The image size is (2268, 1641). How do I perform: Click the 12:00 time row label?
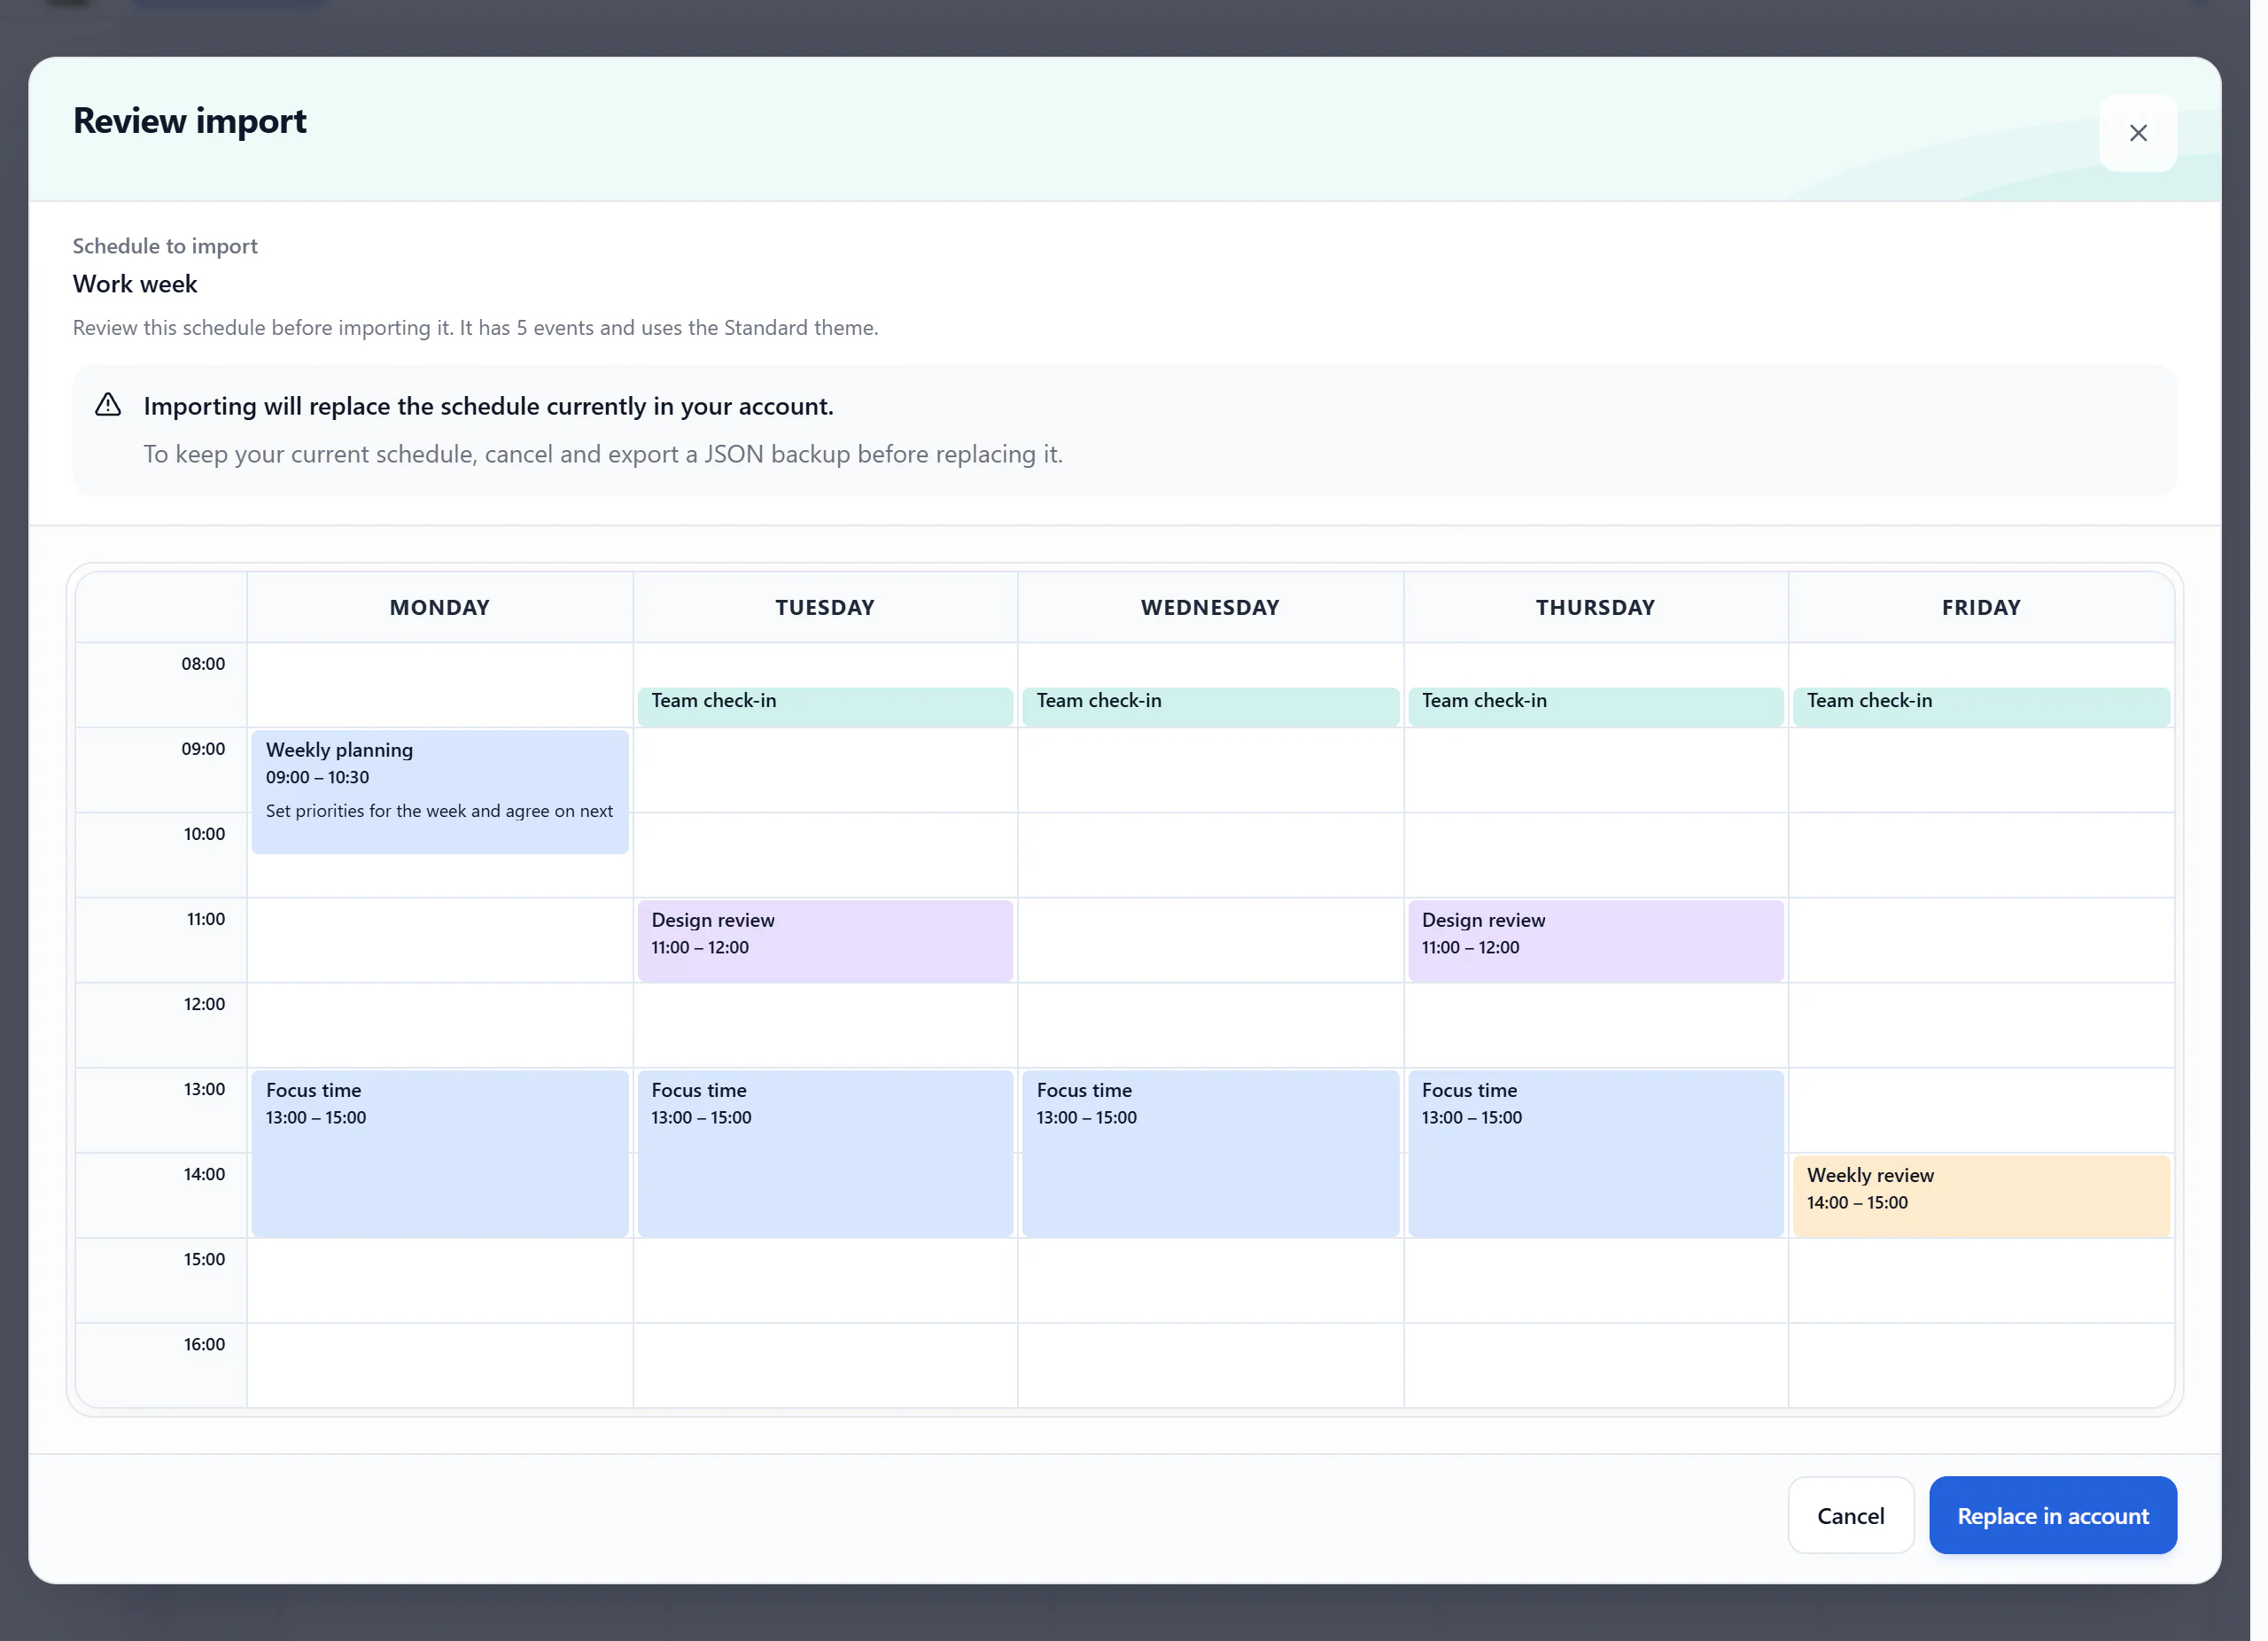tap(204, 1004)
